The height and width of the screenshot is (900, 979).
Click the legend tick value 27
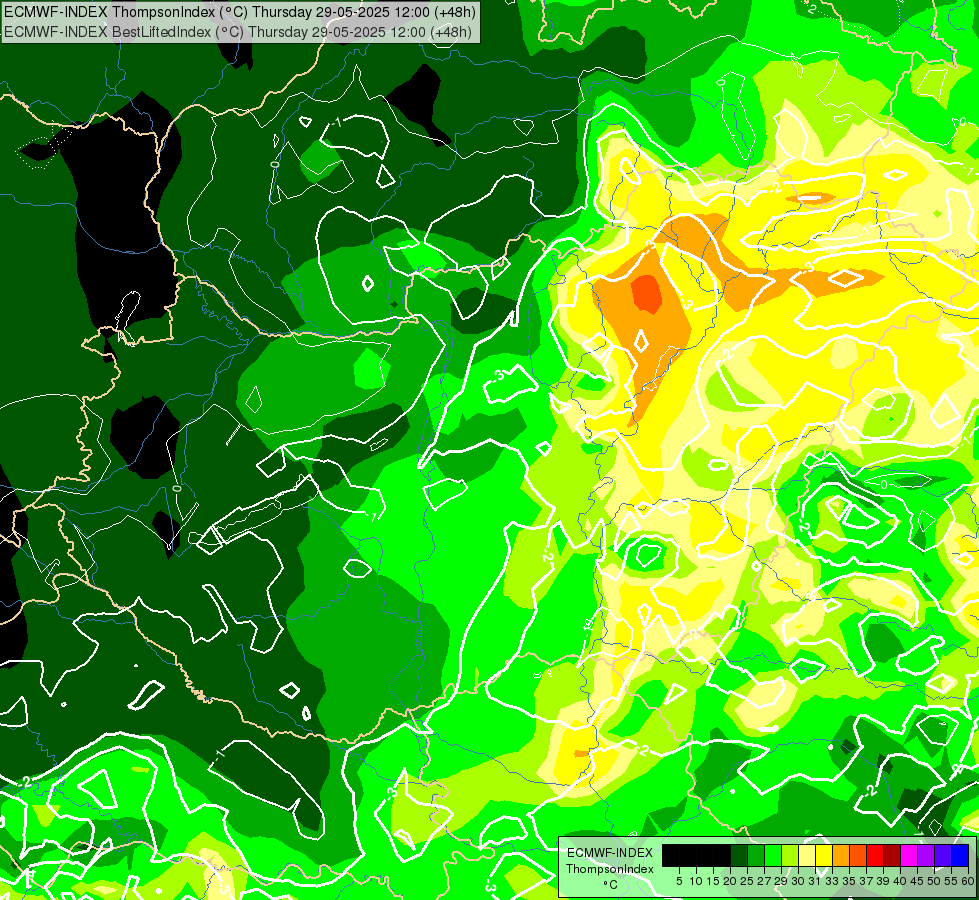click(x=764, y=881)
